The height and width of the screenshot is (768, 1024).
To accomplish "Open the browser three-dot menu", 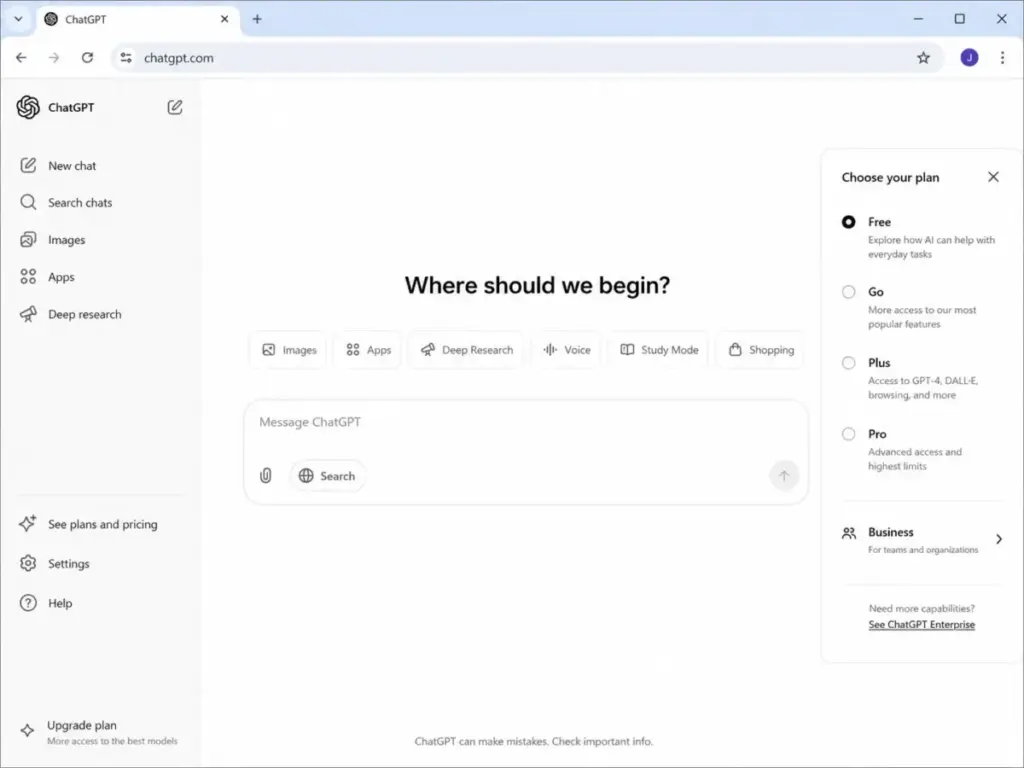I will 1002,58.
